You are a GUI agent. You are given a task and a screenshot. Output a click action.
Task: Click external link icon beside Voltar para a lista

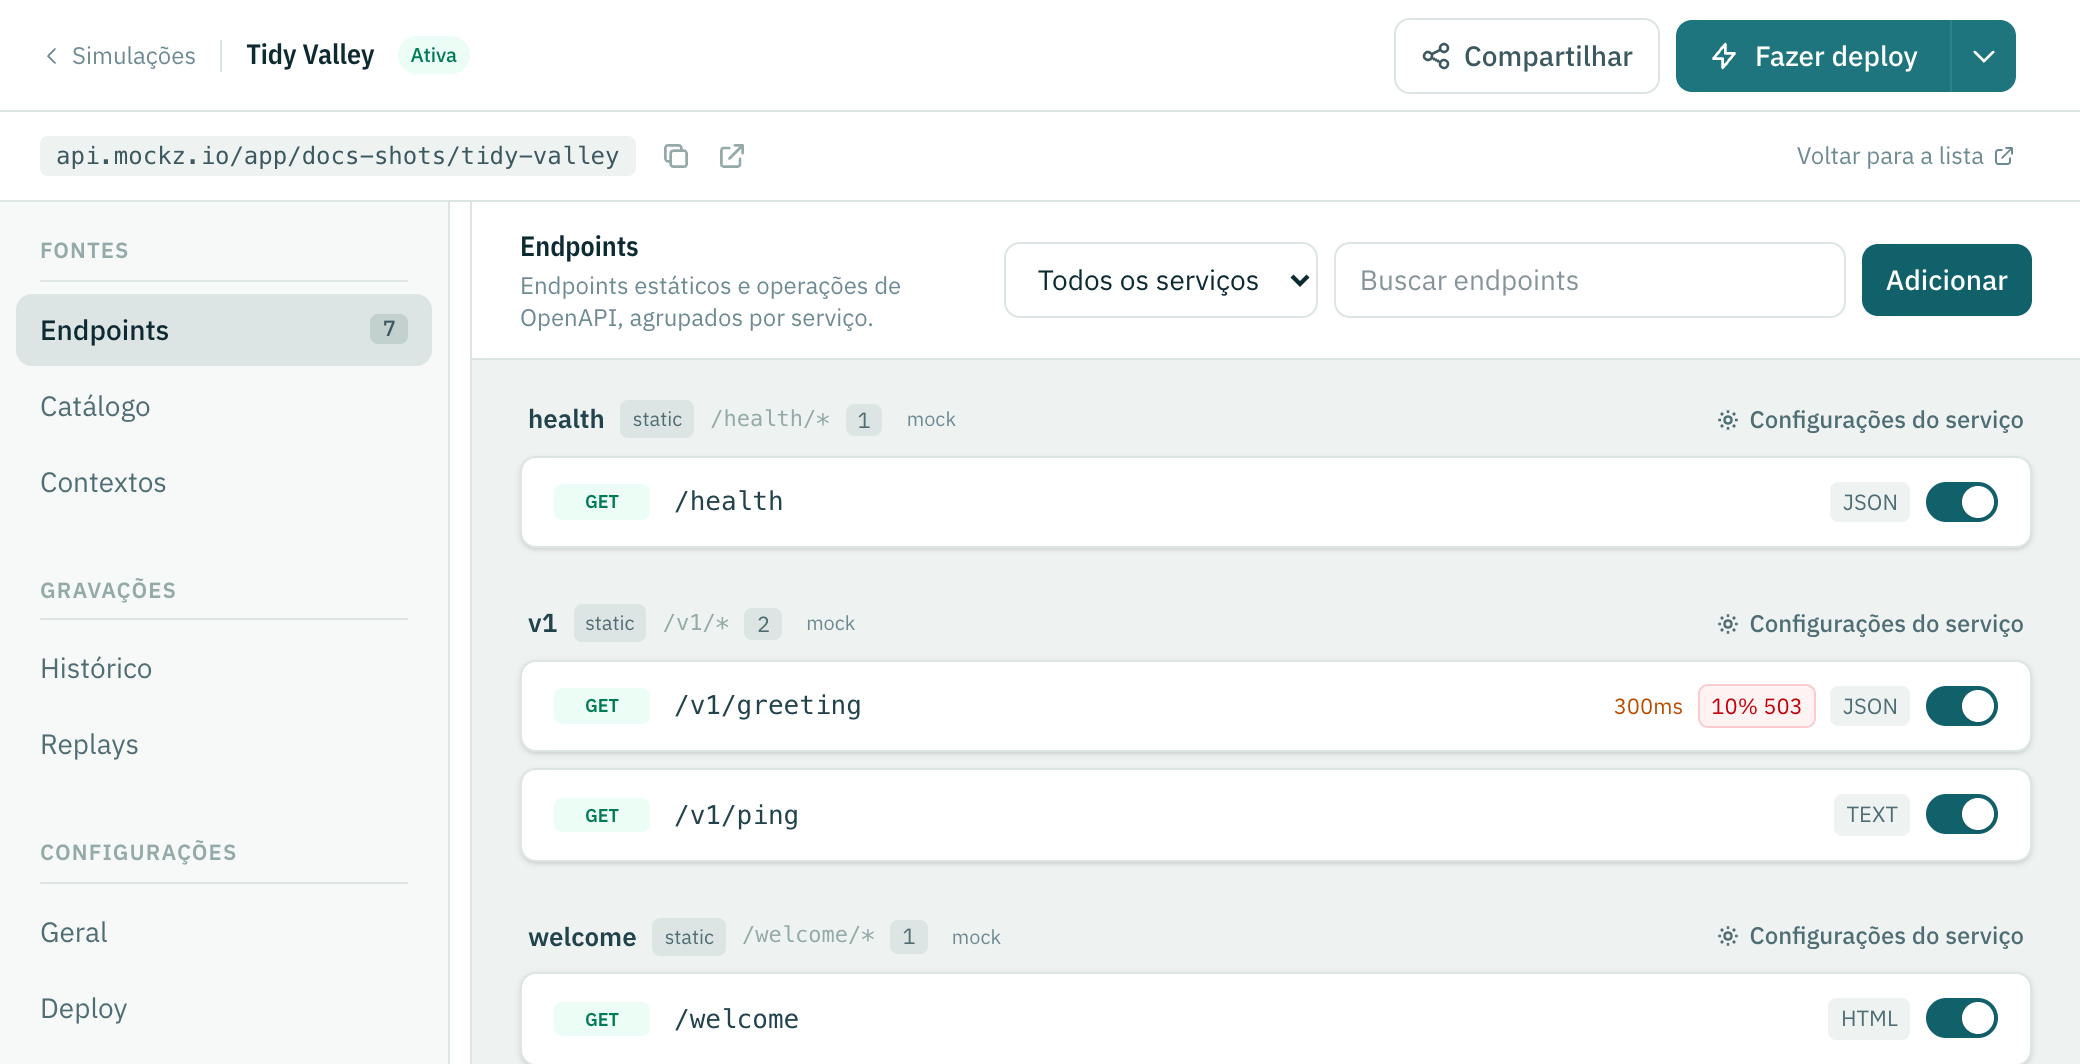click(x=2004, y=156)
